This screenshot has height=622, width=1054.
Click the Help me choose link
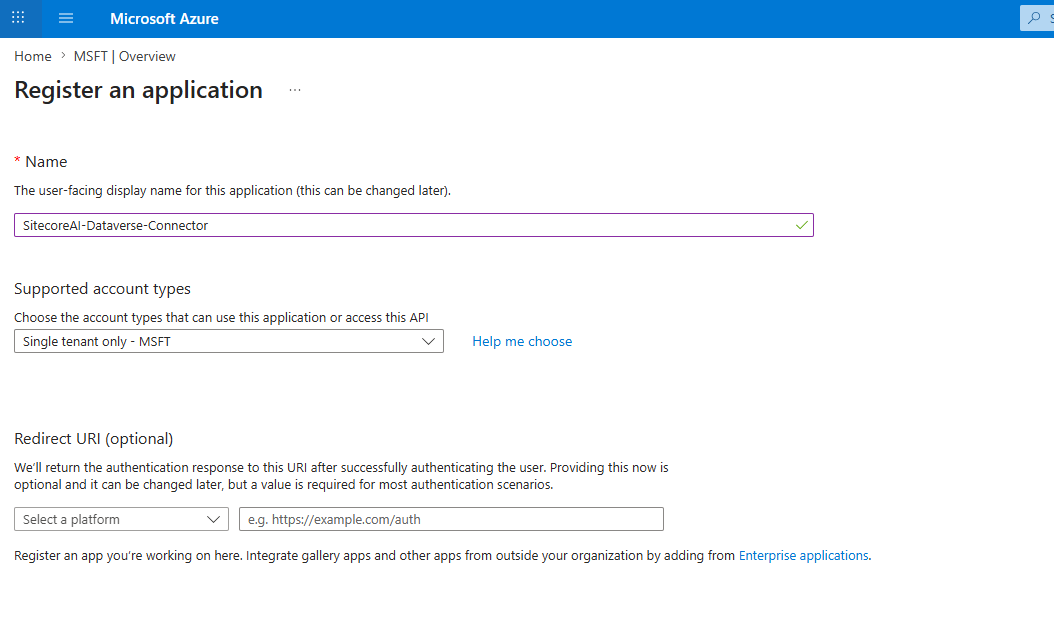522,342
